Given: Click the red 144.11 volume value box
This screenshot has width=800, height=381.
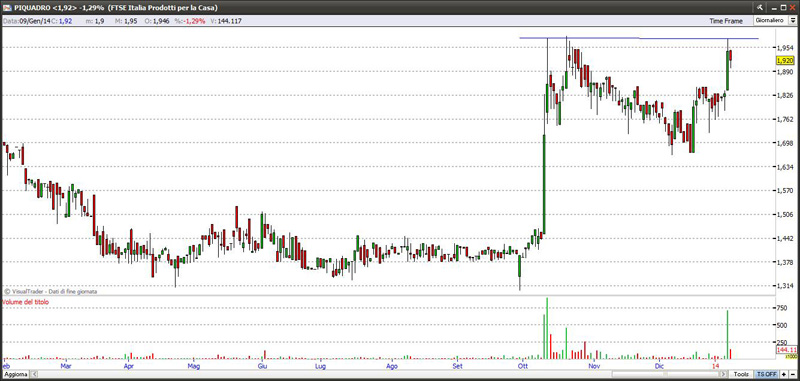Looking at the screenshot, I should (786, 350).
